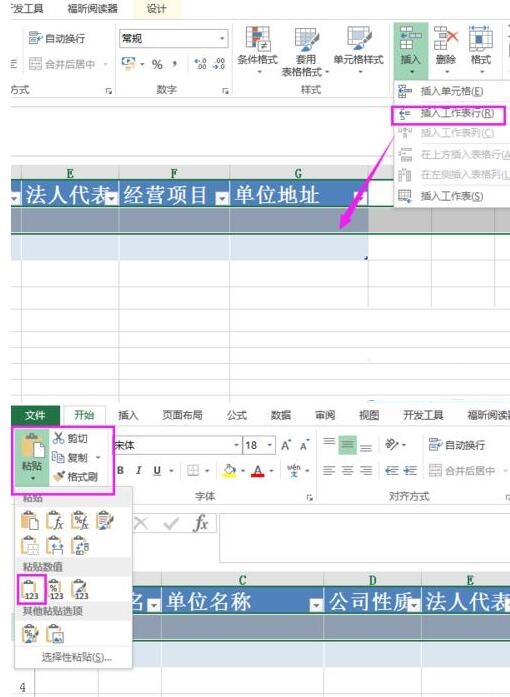Apply the red font color A
Image resolution: width=510 pixels, height=697 pixels.
click(258, 470)
